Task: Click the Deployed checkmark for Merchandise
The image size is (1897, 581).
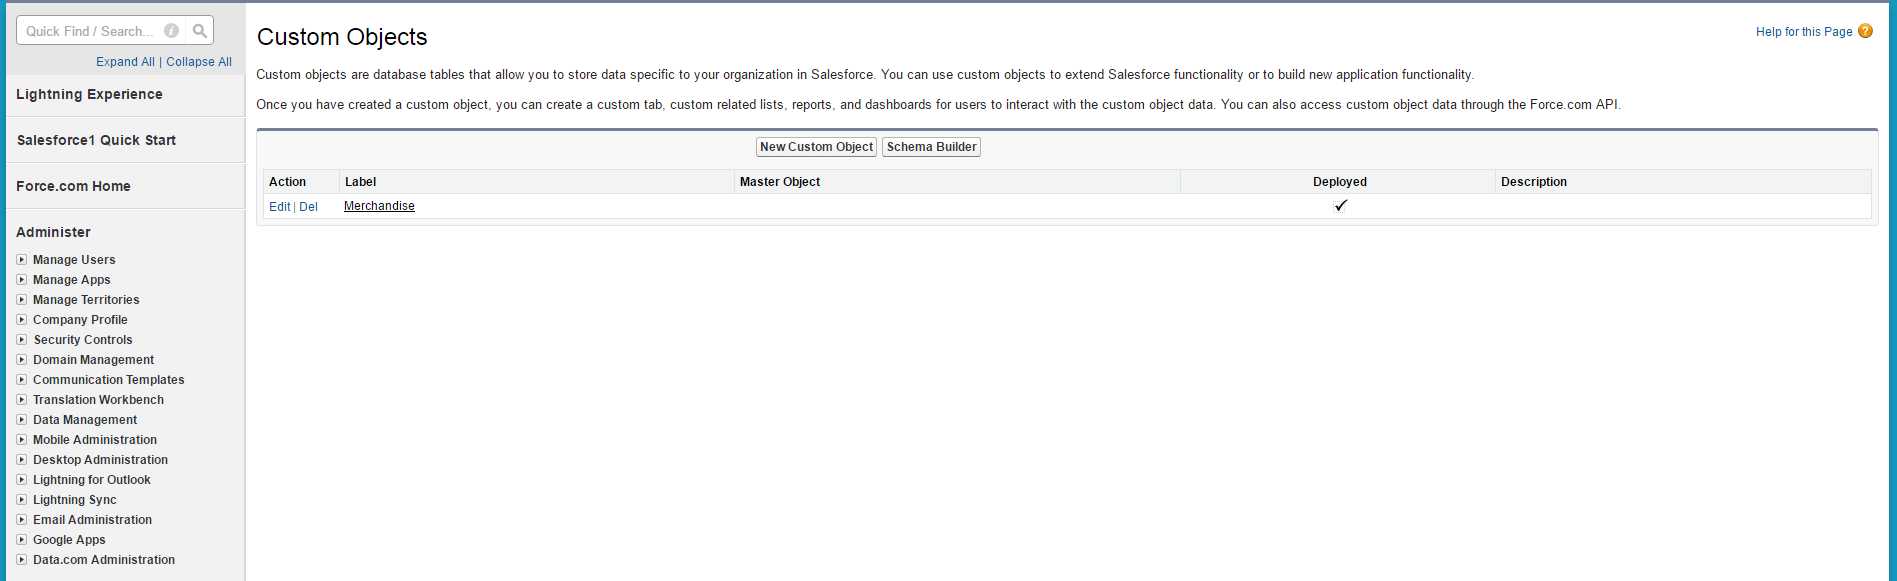Action: [1341, 205]
